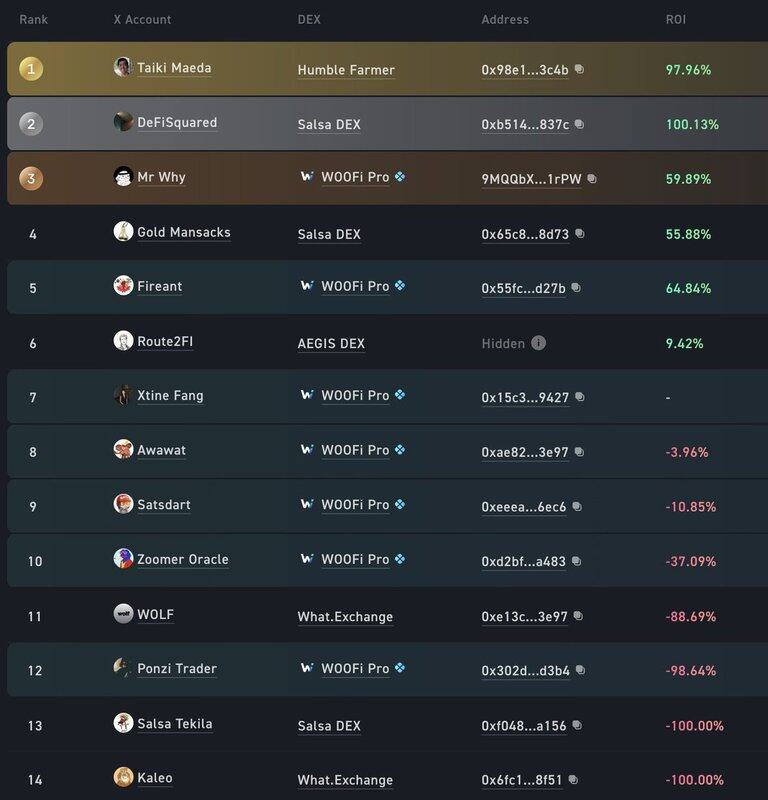
Task: Click Satsdart's profile picture
Action: click(x=123, y=504)
